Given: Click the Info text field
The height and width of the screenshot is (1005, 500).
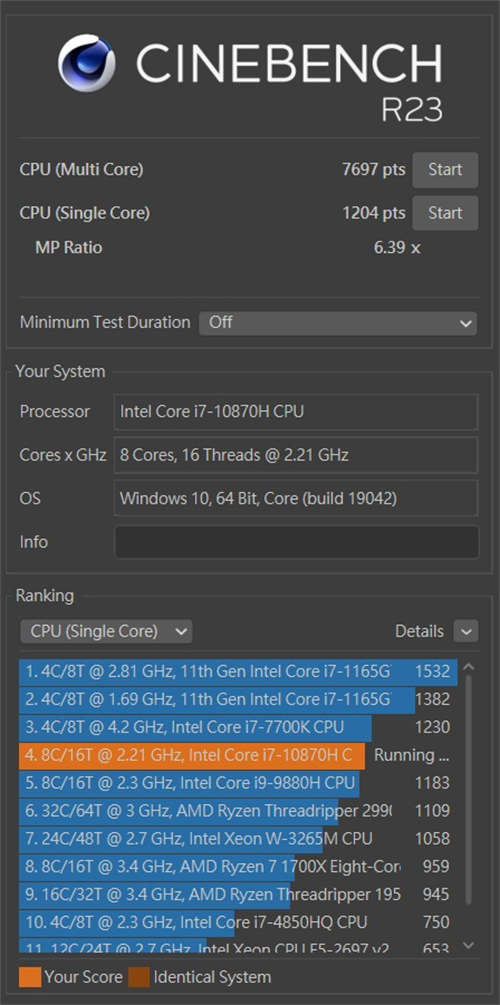Looking at the screenshot, I should tap(296, 542).
